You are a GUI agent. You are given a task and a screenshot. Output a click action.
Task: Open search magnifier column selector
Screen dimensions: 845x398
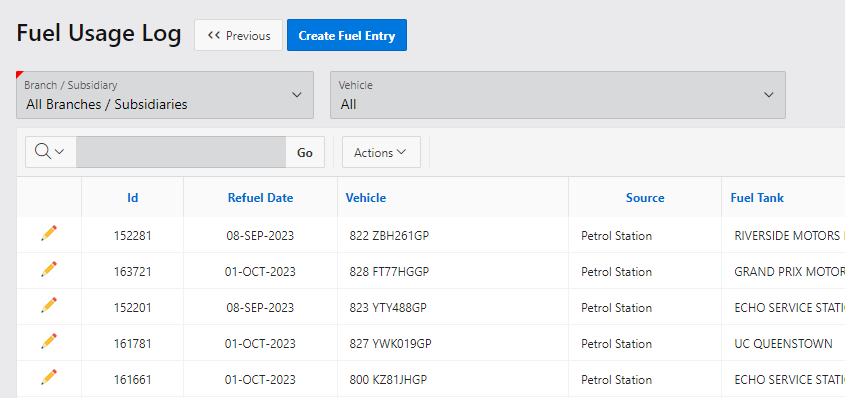click(50, 152)
